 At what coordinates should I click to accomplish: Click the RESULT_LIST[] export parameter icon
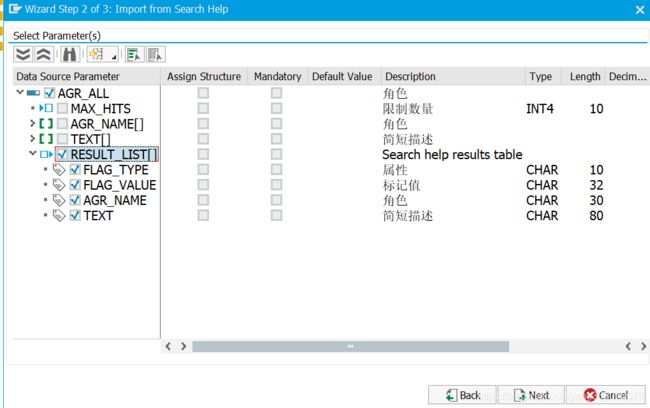coord(46,154)
